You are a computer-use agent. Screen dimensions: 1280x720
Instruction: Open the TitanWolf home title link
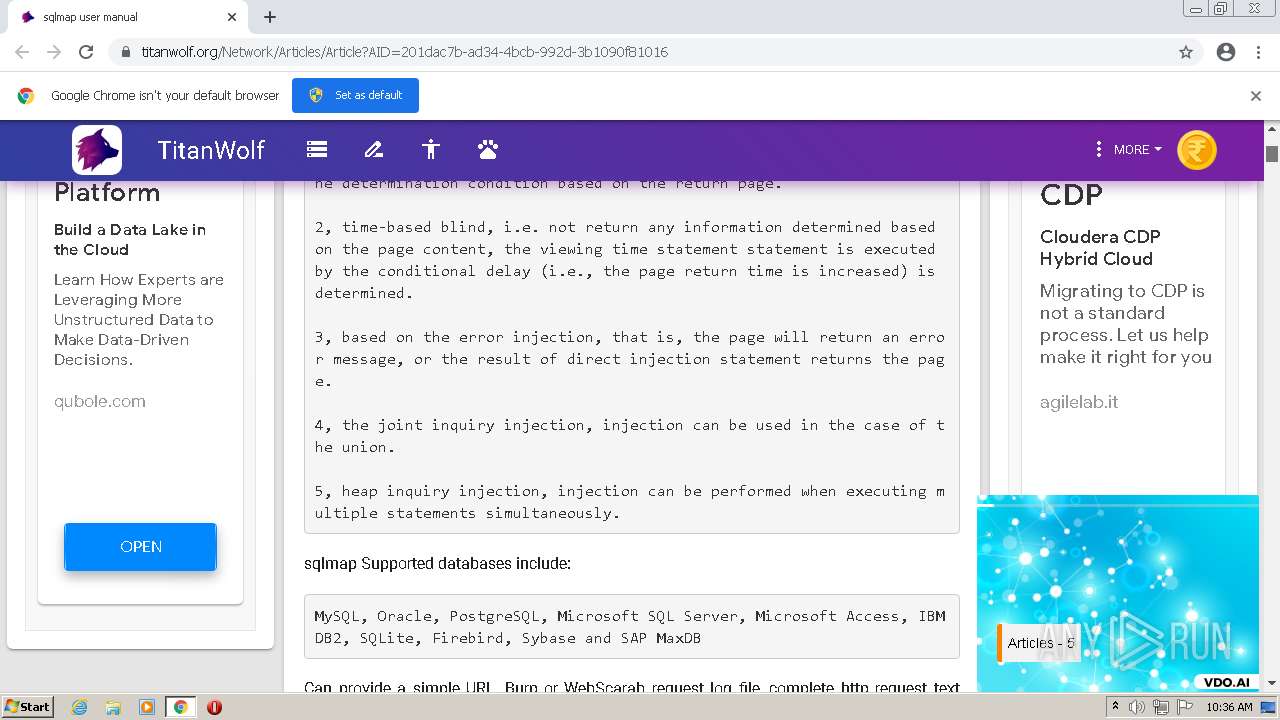pos(211,150)
